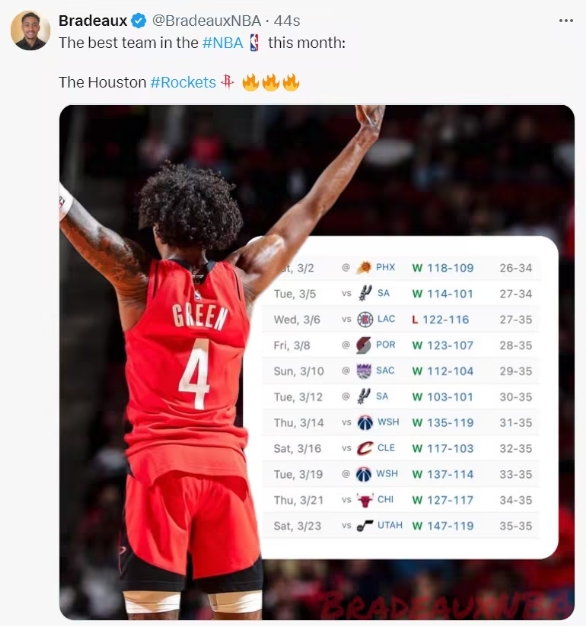The height and width of the screenshot is (626, 588).
Task: Click Bradeaux's profile avatar photo
Action: 30,31
